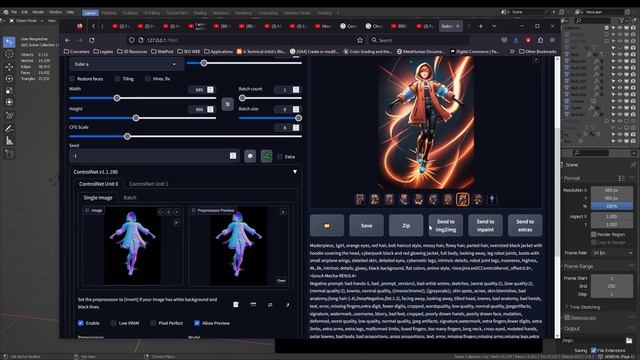Select the Blender Scale tool

click(9, 91)
